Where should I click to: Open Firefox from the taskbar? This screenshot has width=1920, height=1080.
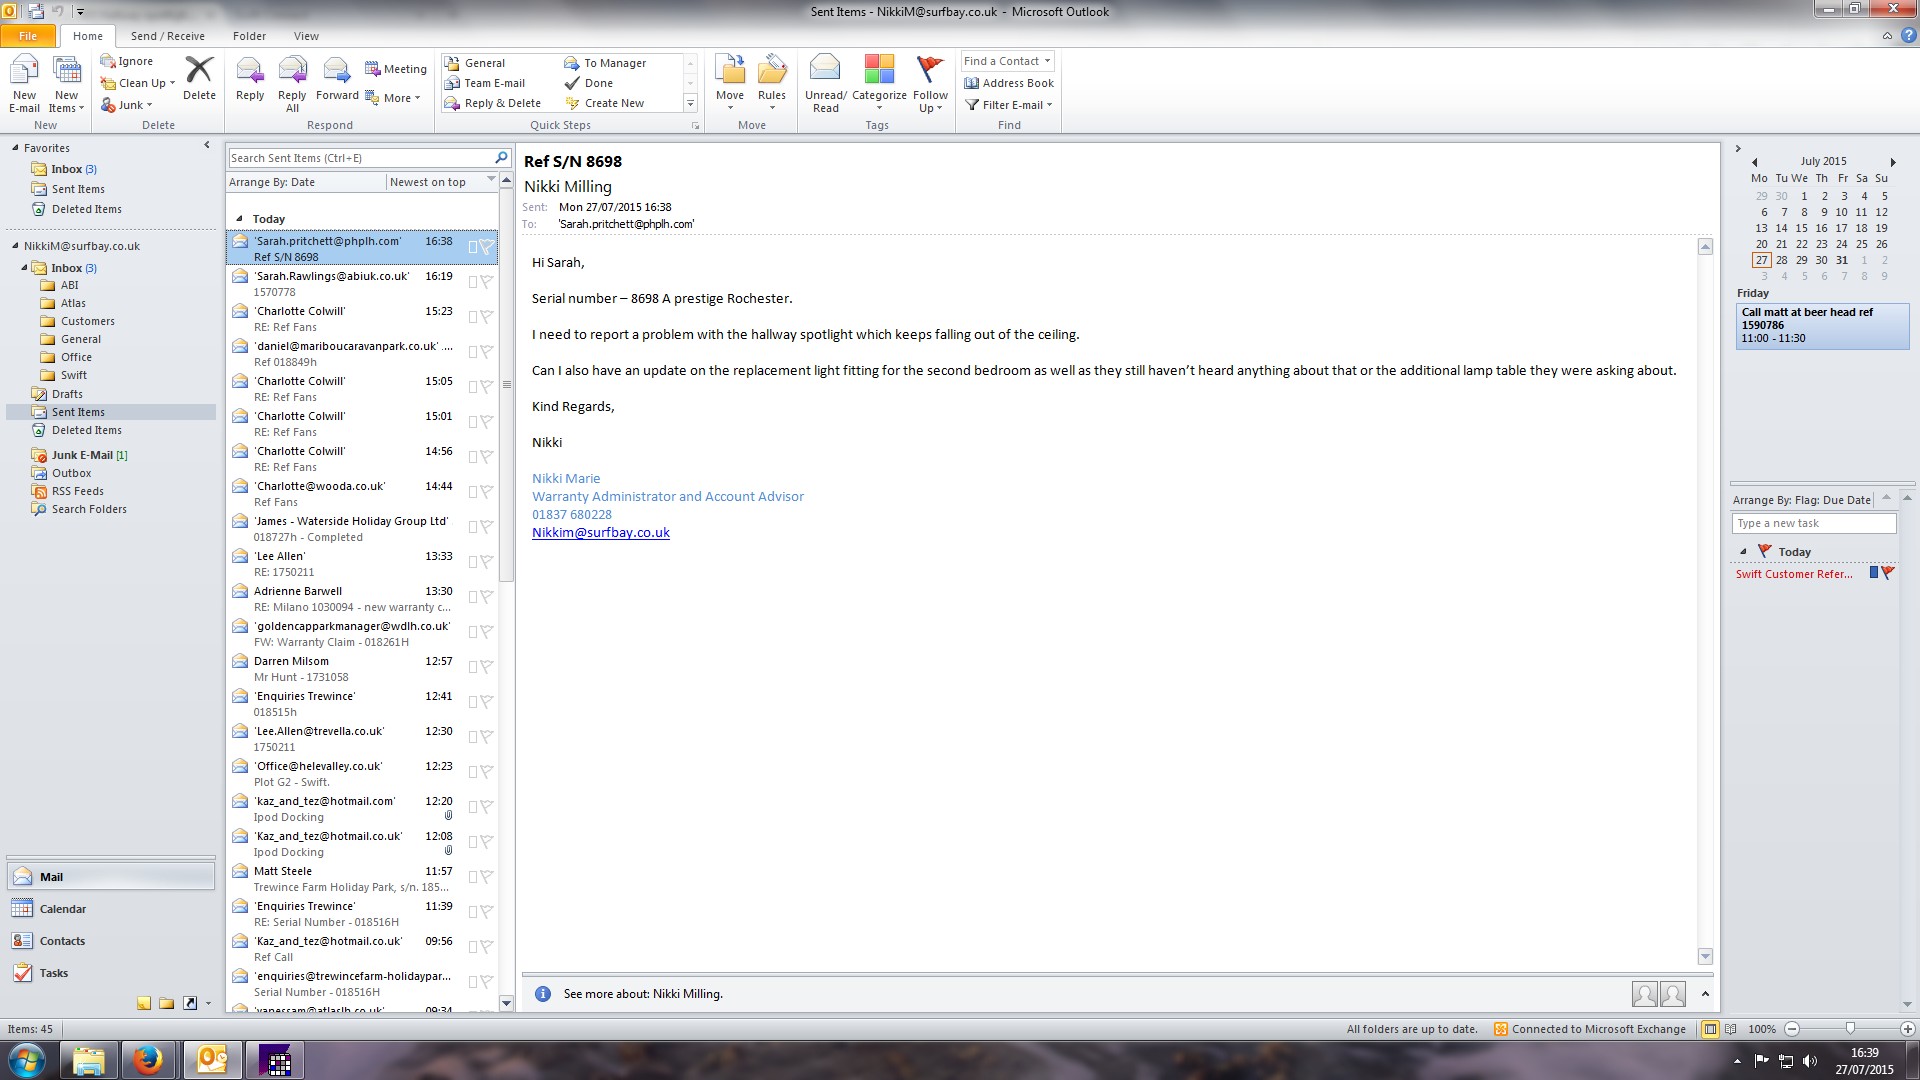[148, 1060]
